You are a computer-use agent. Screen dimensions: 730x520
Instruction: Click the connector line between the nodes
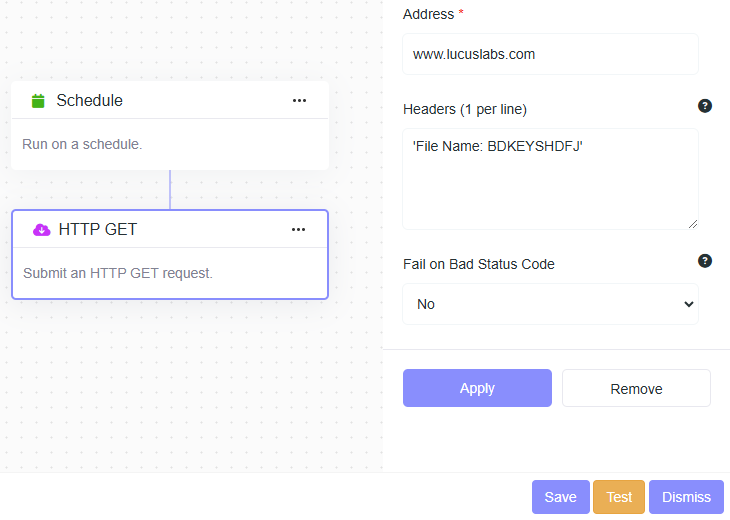point(170,189)
